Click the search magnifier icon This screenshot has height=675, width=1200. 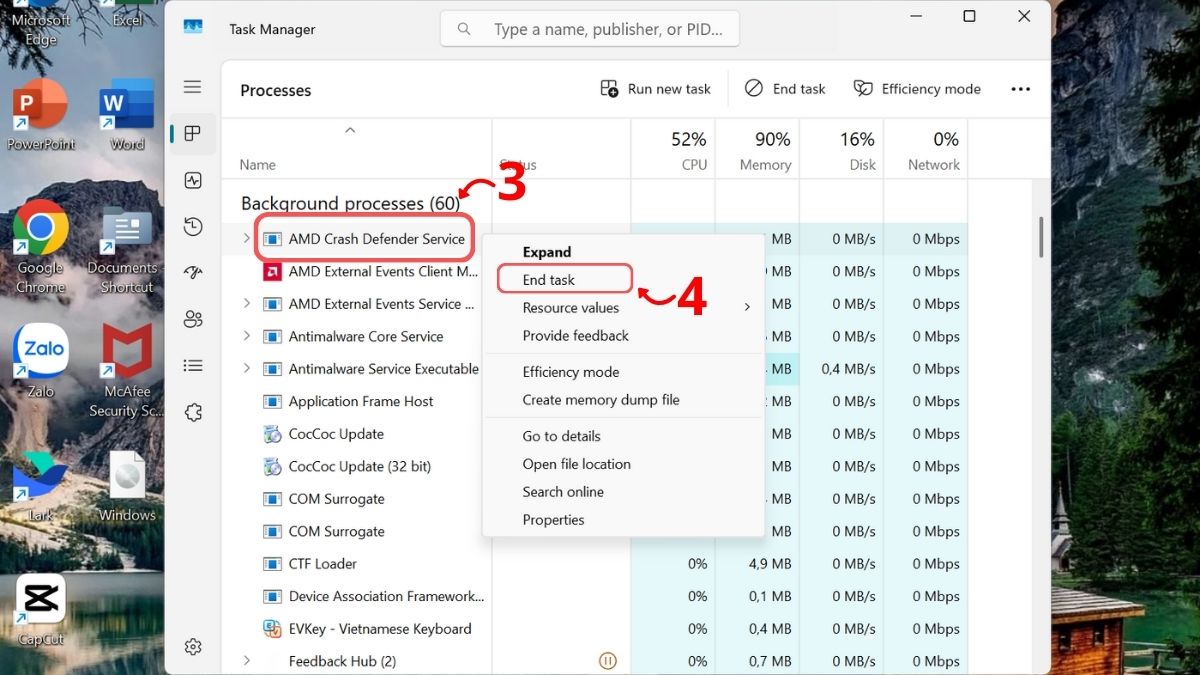463,28
